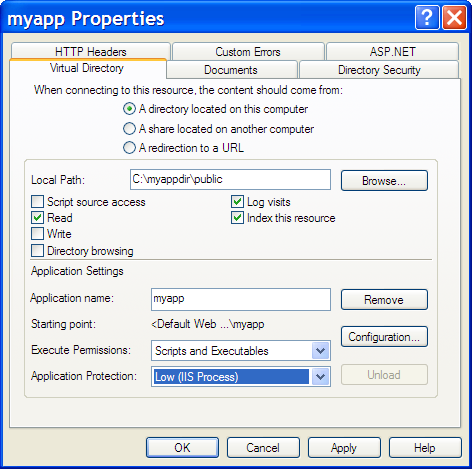Viewport: 472px width, 469px height.
Task: Click the 'Execute Permissions:' label
Action: (x=81, y=350)
